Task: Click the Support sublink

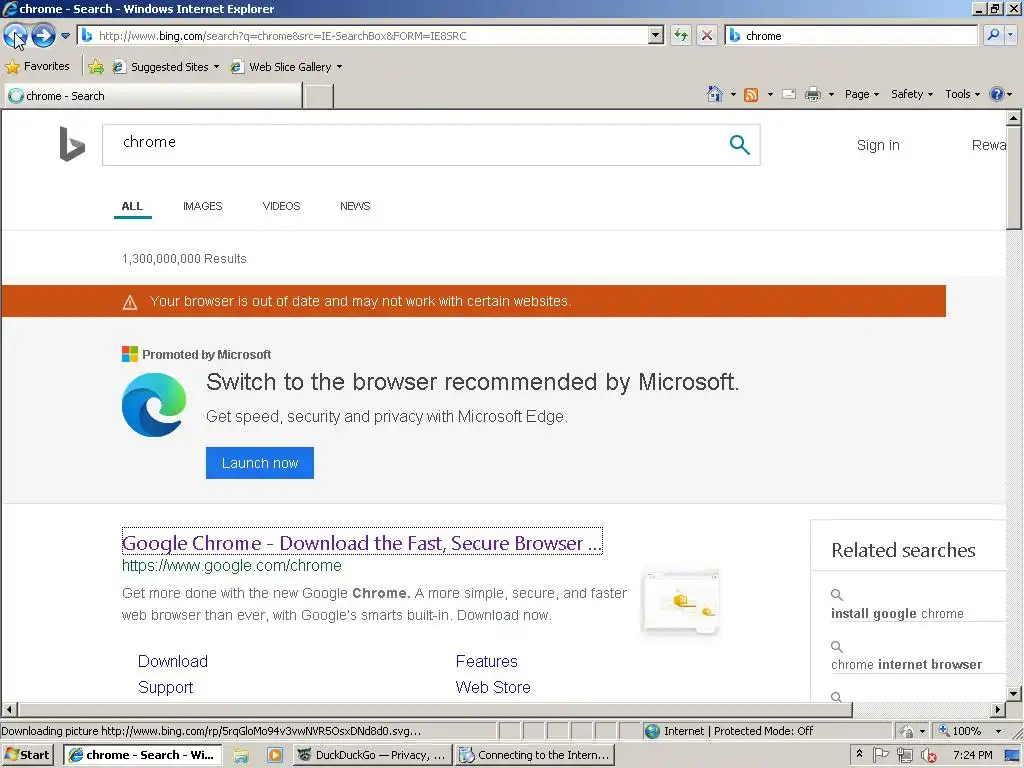Action: tap(165, 687)
